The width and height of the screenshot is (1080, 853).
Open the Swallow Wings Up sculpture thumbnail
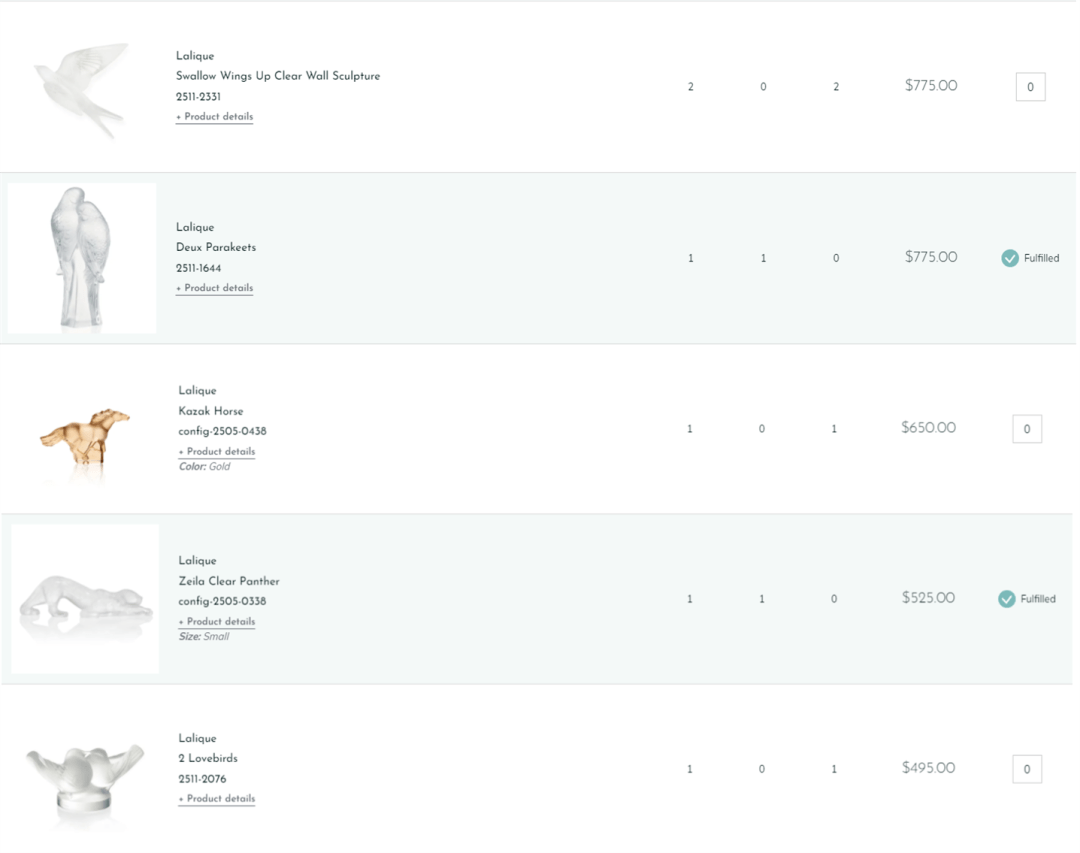pos(82,88)
